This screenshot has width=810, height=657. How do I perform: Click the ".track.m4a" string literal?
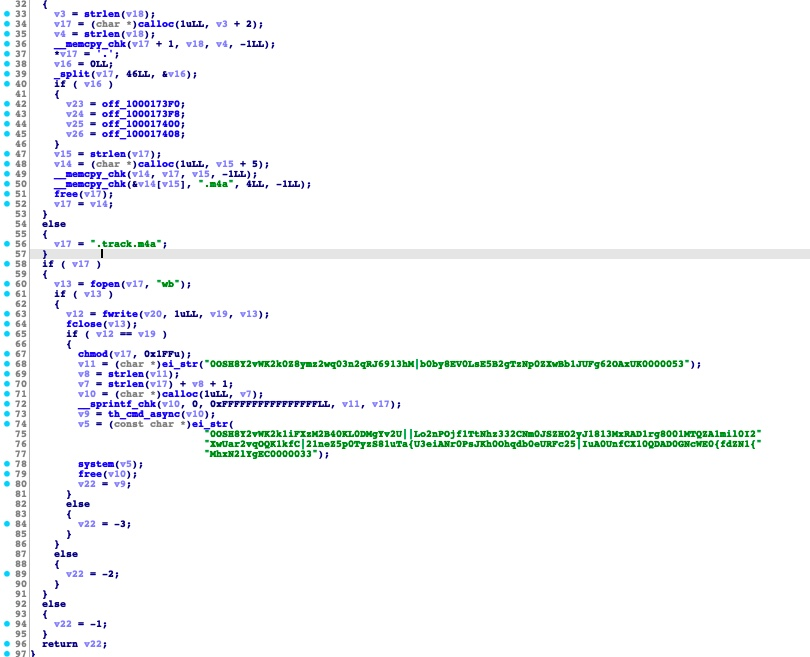(x=126, y=244)
